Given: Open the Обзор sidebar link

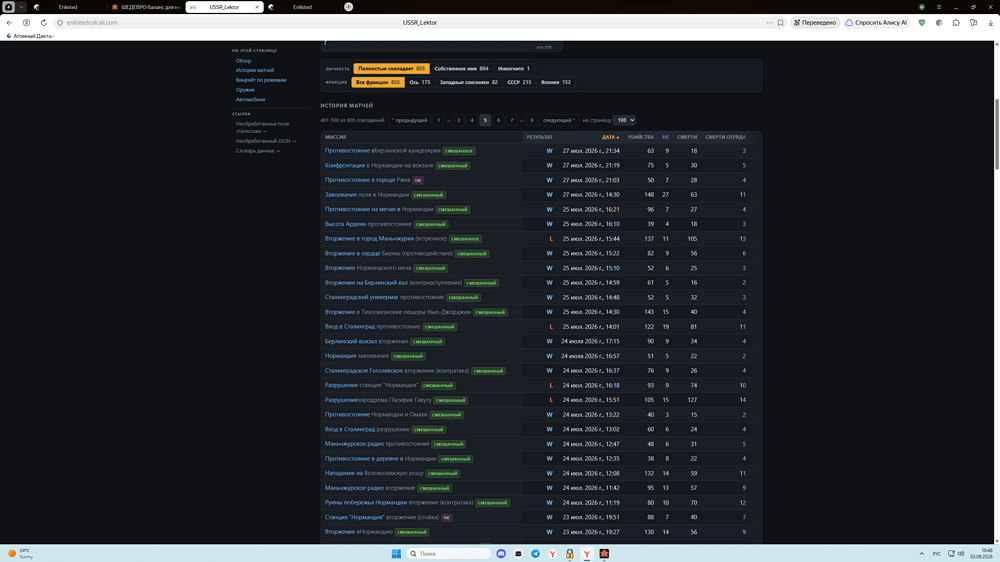Looking at the screenshot, I should 243,61.
